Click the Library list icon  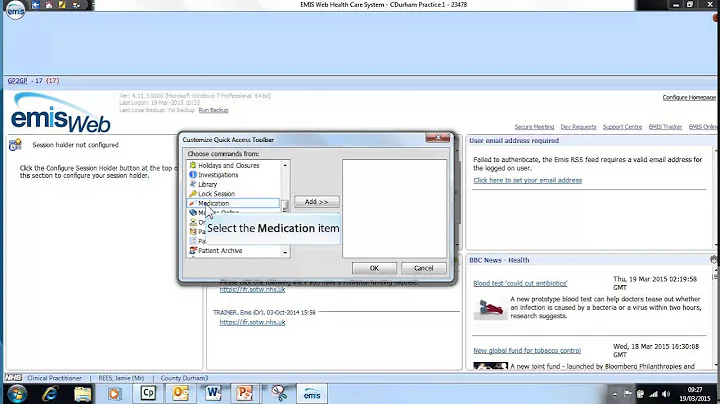point(193,184)
